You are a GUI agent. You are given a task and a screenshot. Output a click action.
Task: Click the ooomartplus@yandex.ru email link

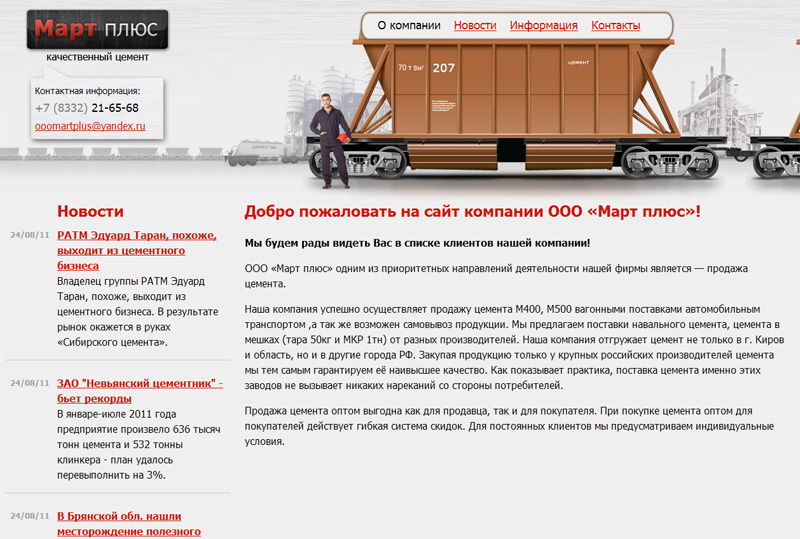pos(90,127)
